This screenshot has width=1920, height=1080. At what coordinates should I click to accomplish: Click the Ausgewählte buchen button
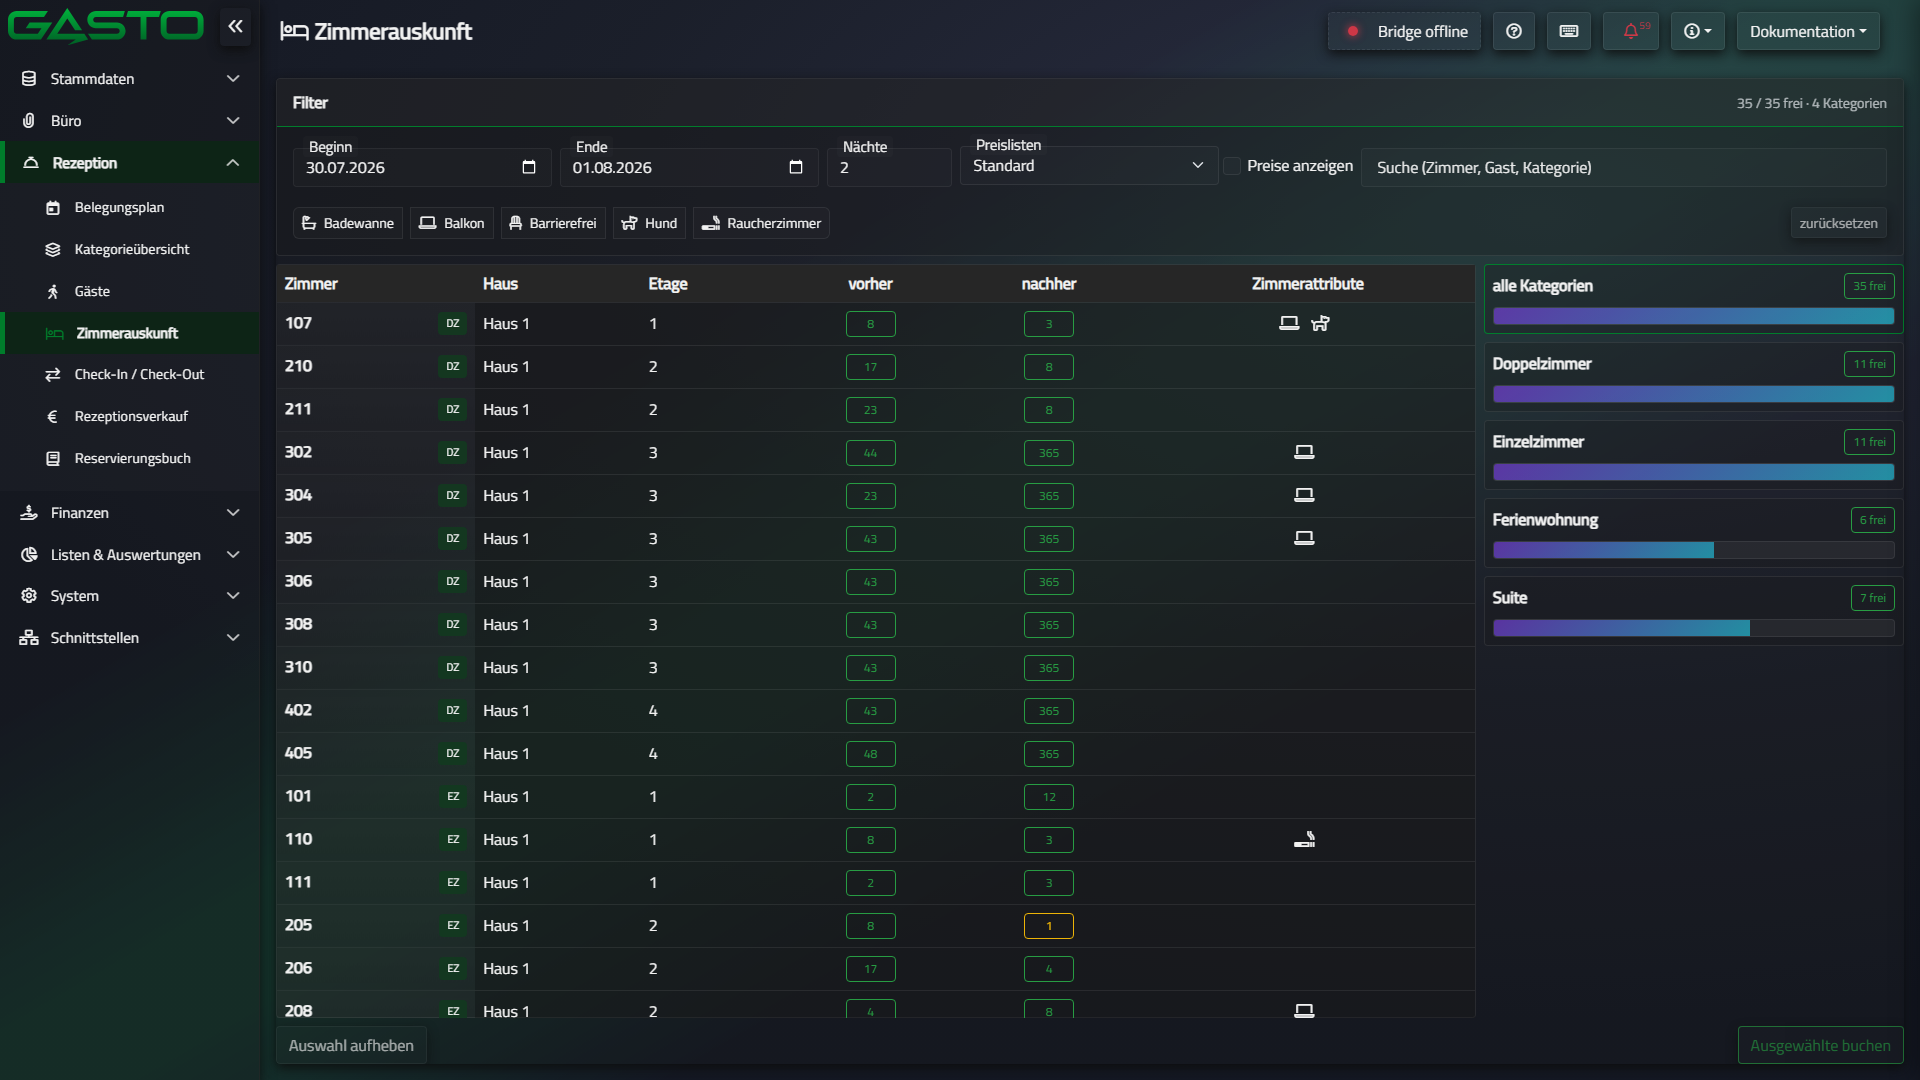[1820, 1045]
